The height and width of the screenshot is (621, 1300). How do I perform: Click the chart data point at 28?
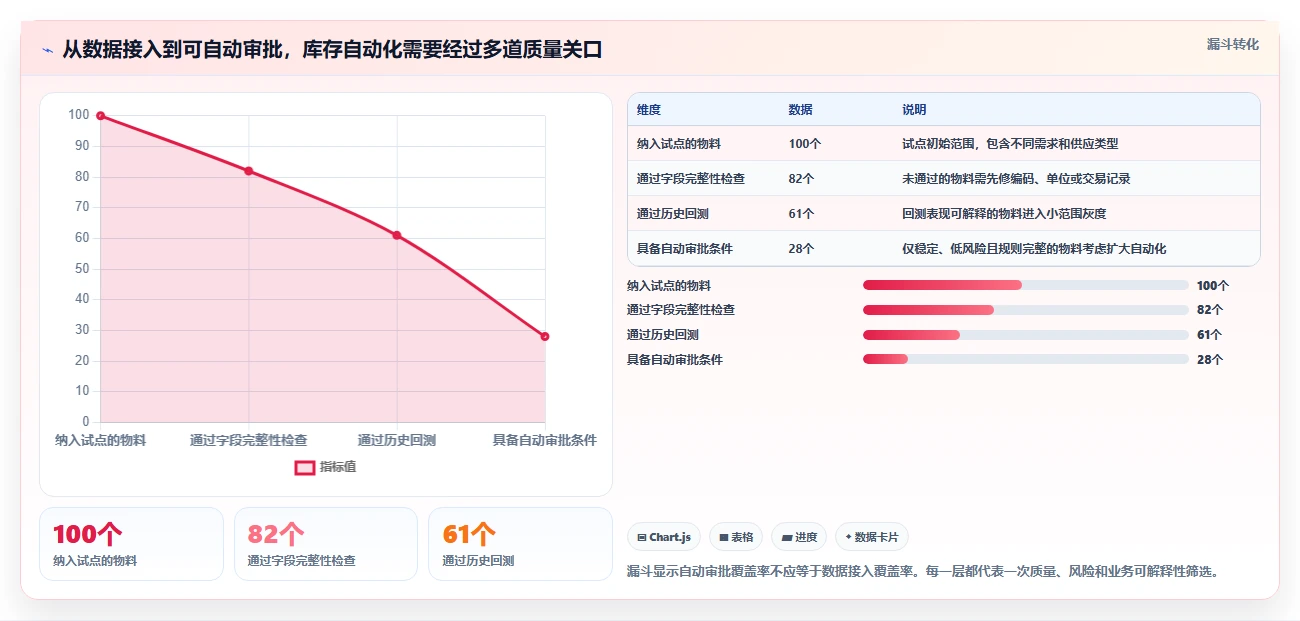click(x=545, y=336)
